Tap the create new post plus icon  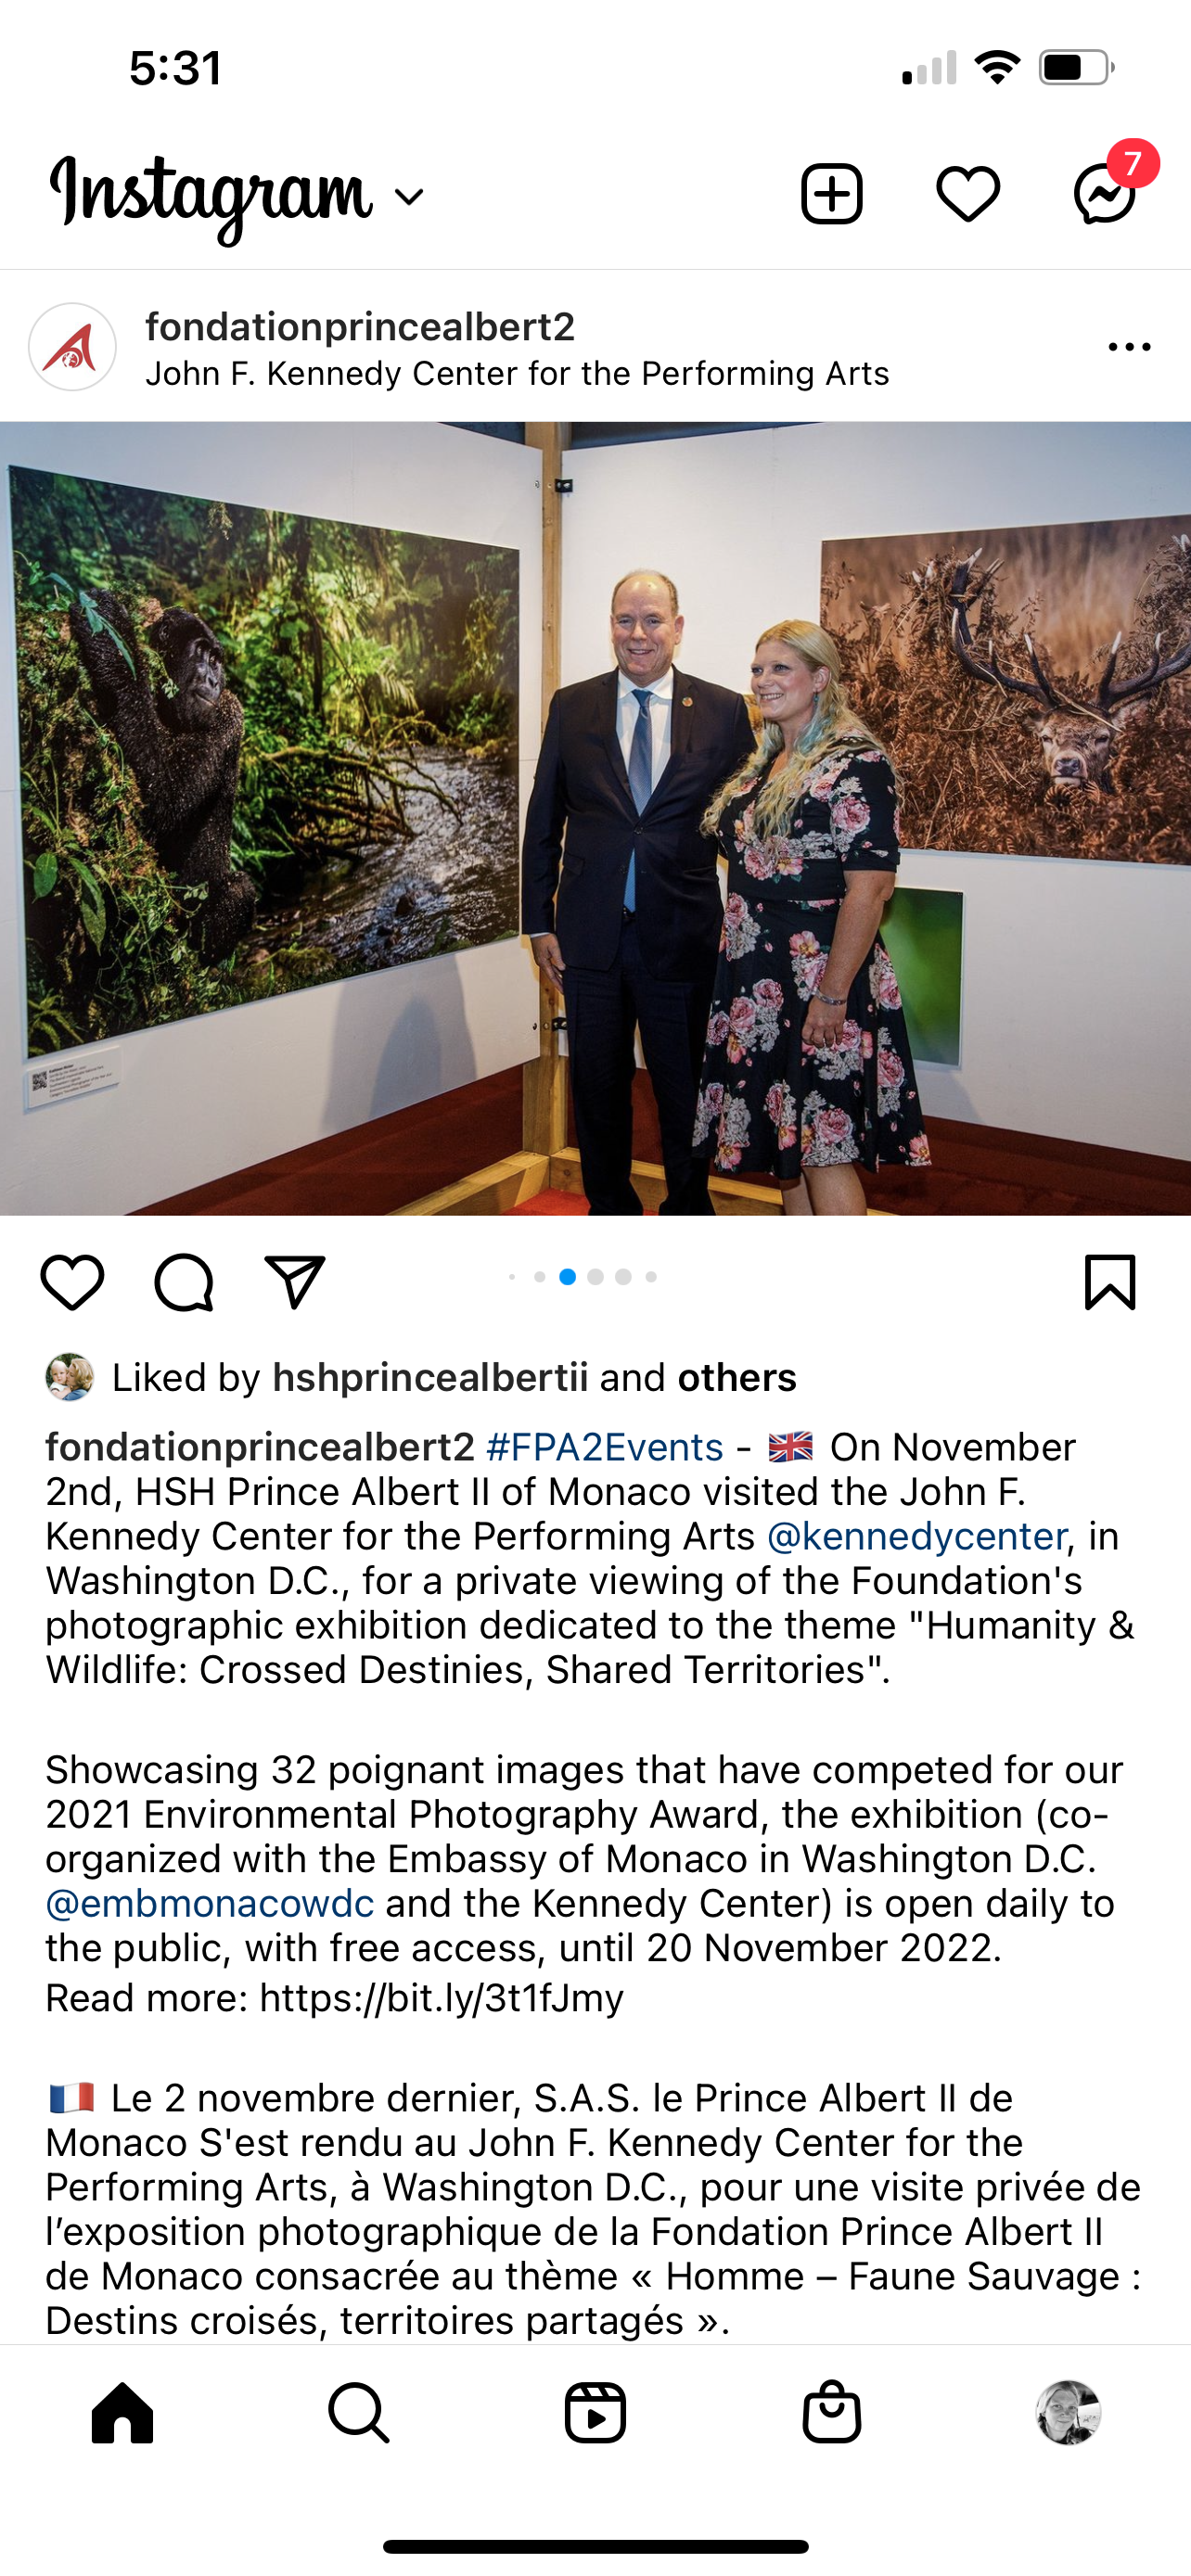point(831,193)
